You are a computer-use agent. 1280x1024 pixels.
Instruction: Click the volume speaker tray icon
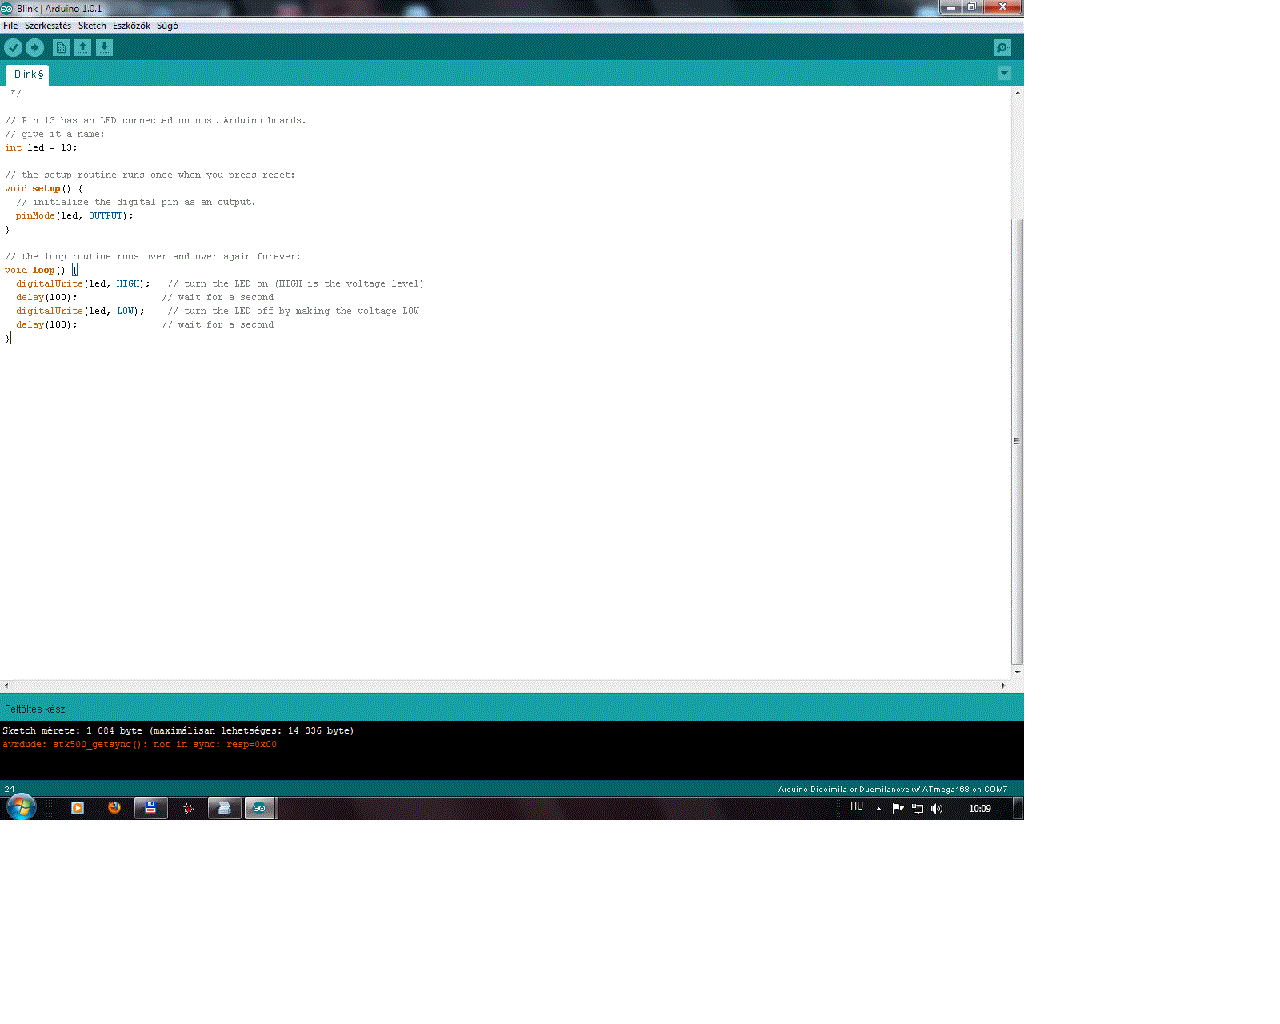click(936, 809)
